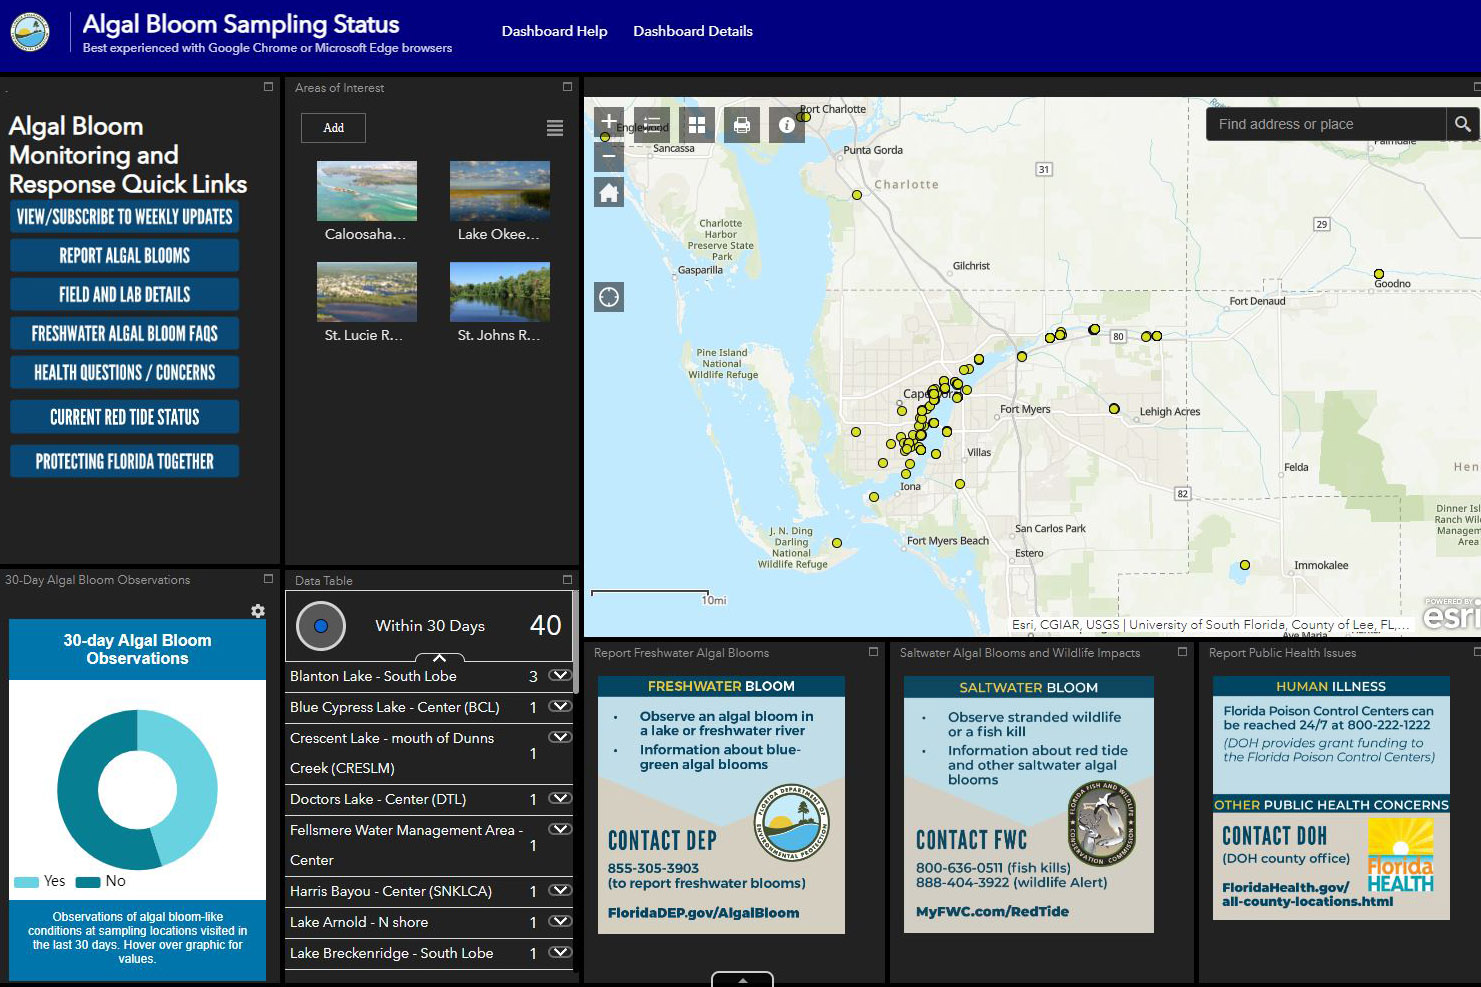
Task: Open the Areas of Interest list menu
Action: (x=555, y=128)
